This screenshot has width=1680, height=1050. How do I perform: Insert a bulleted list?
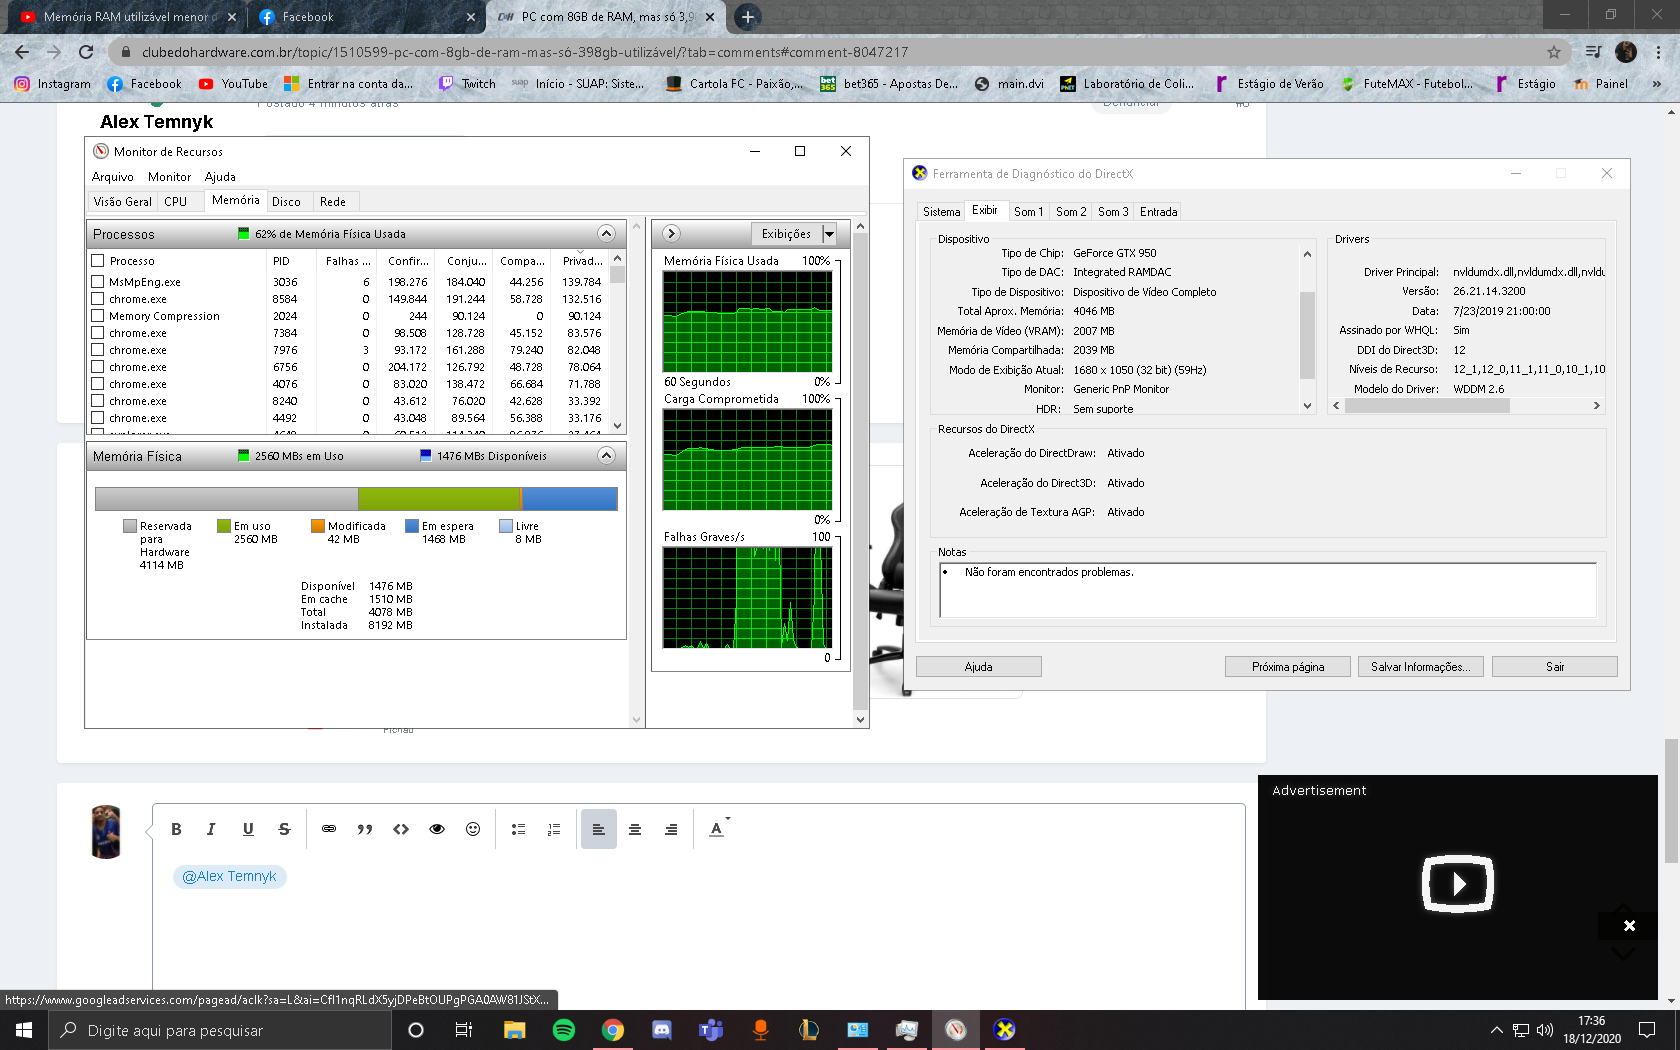518,829
